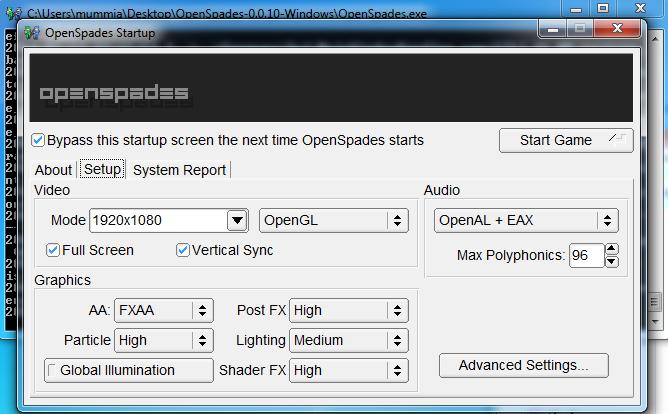This screenshot has width=668, height=414.
Task: Open the Particle quality dropdown
Action: coord(164,340)
